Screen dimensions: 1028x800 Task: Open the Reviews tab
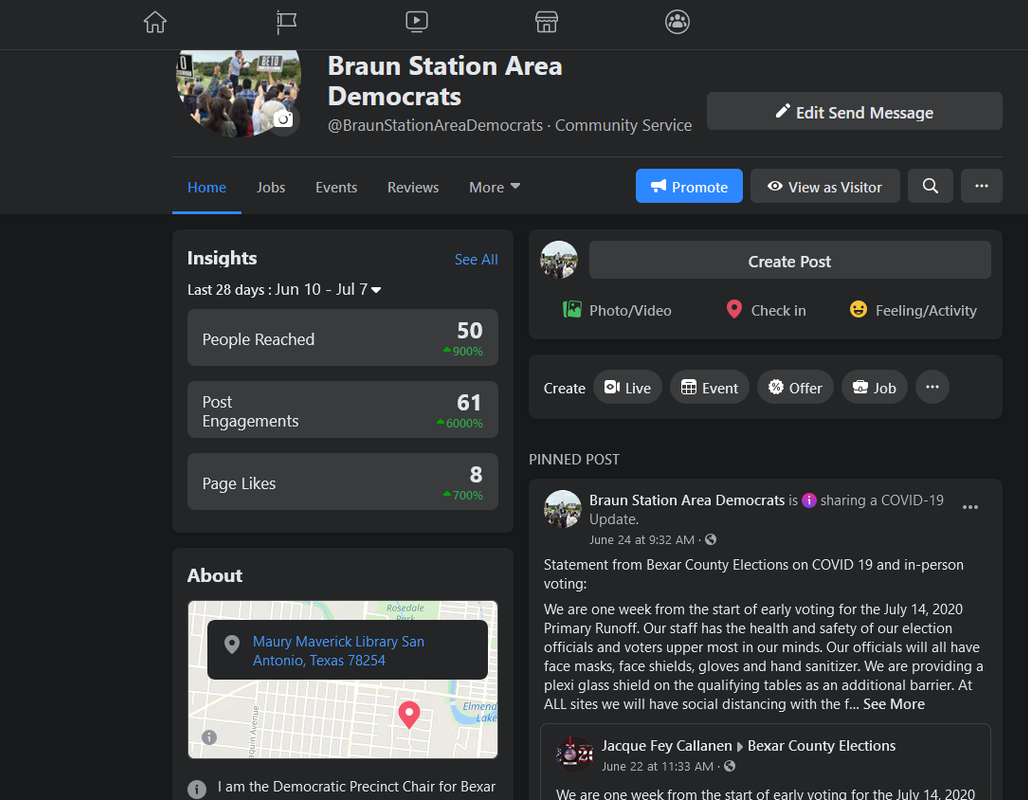click(x=413, y=188)
